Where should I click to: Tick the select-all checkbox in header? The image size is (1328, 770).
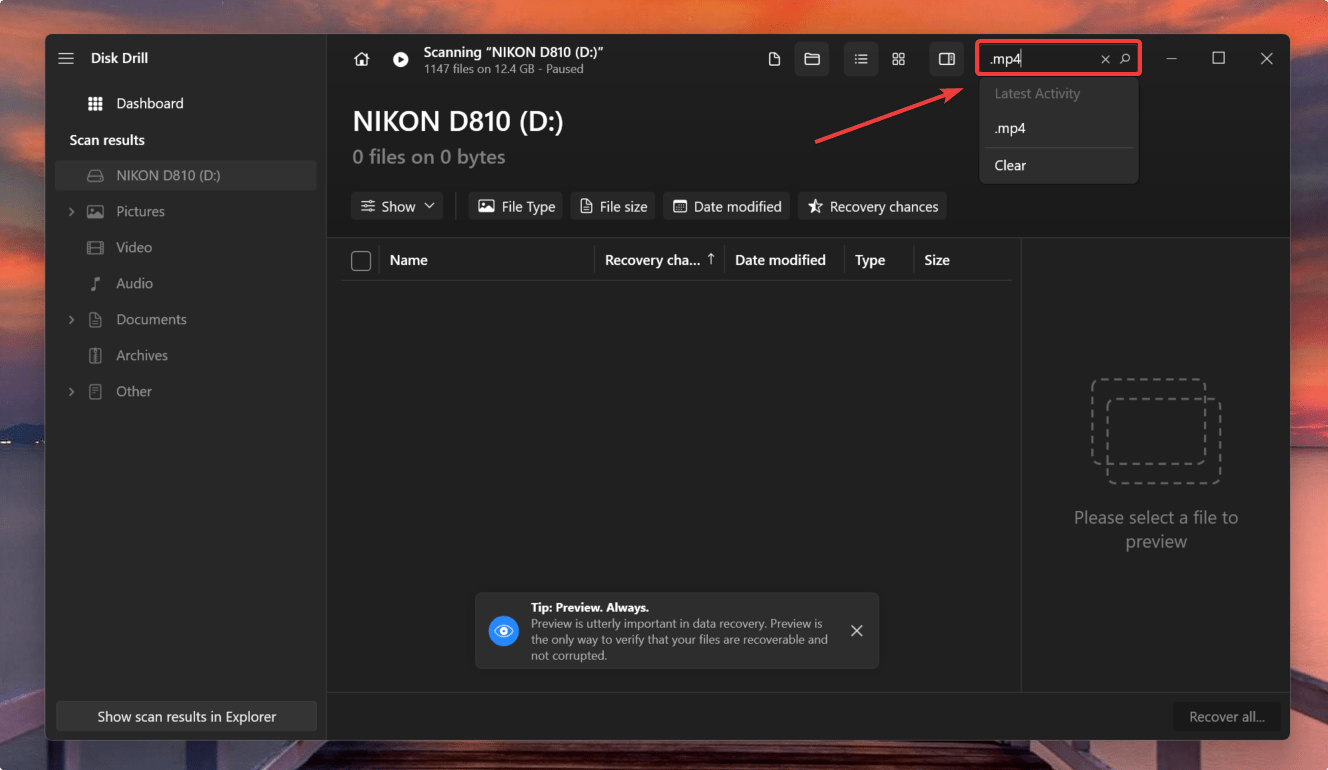click(361, 260)
